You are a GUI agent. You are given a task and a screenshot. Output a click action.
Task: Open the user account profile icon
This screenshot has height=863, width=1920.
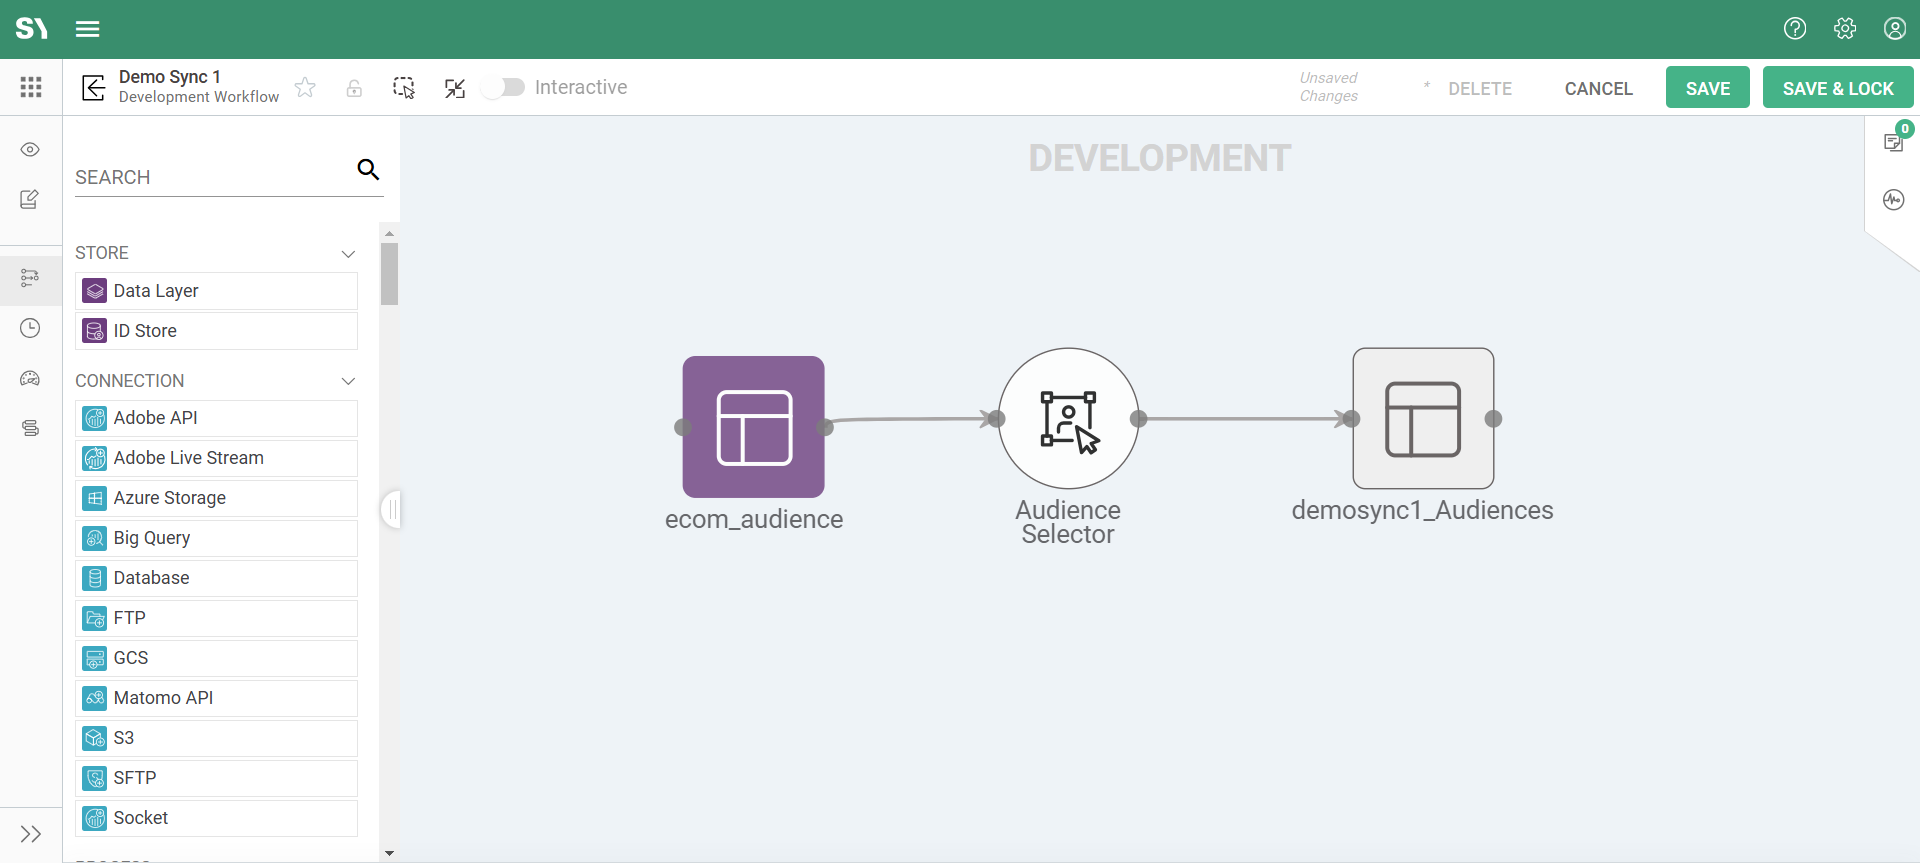(x=1895, y=29)
